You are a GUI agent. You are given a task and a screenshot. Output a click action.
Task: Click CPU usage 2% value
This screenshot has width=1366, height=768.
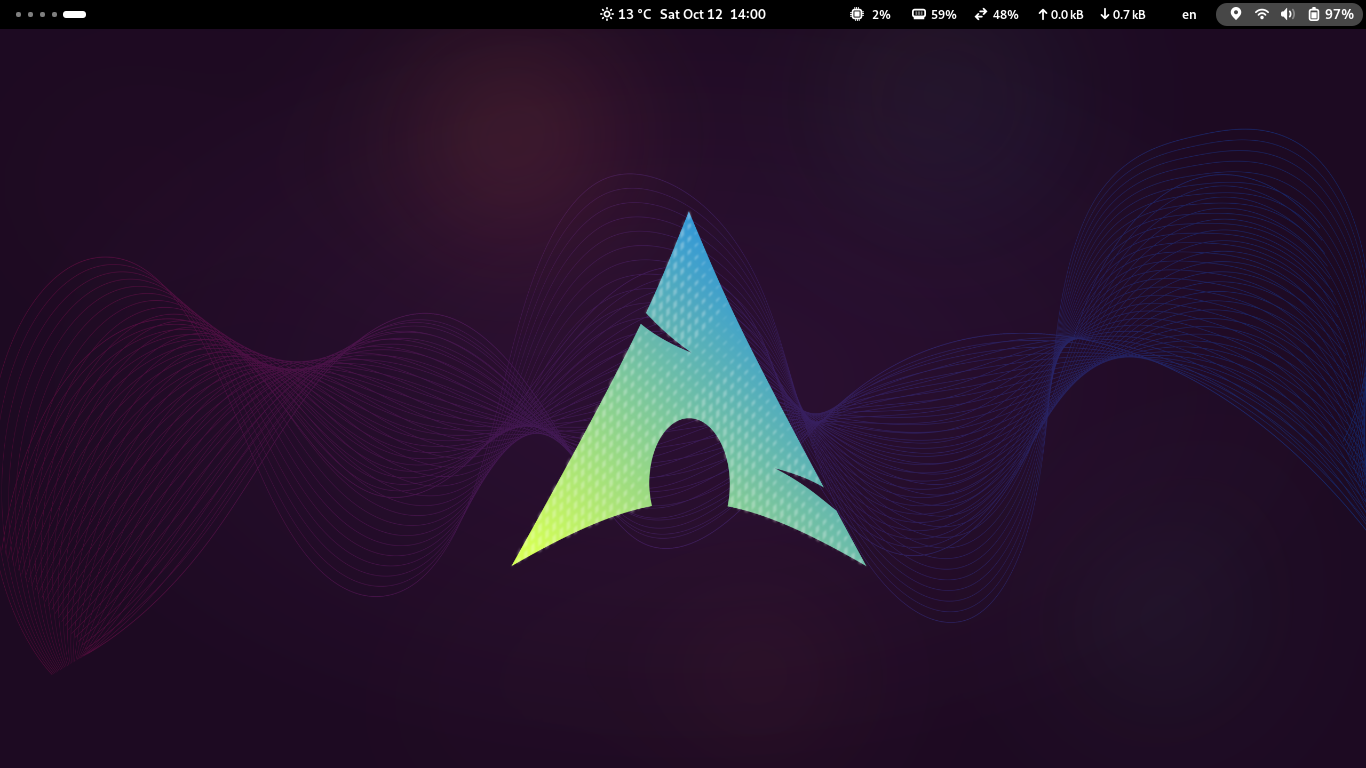point(881,14)
